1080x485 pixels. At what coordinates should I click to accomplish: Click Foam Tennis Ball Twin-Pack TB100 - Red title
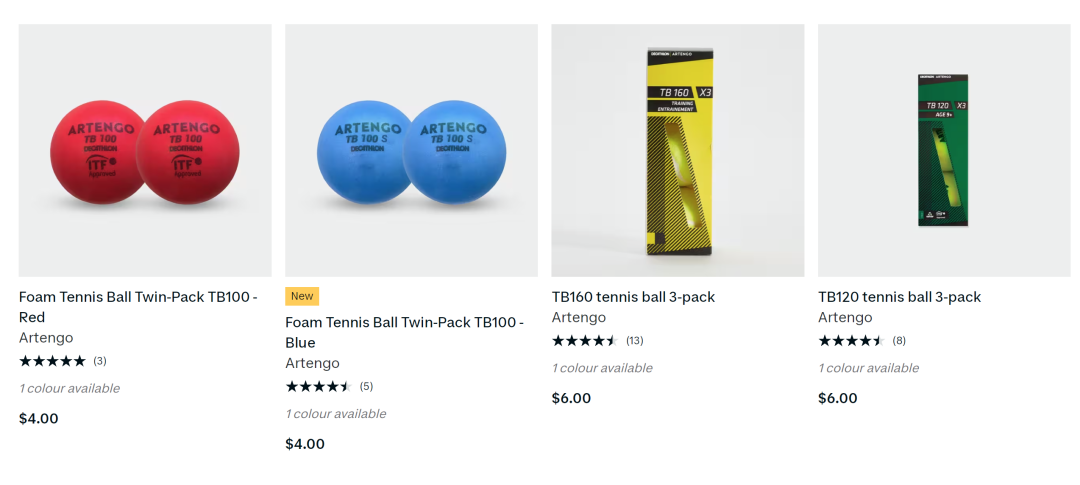[138, 307]
